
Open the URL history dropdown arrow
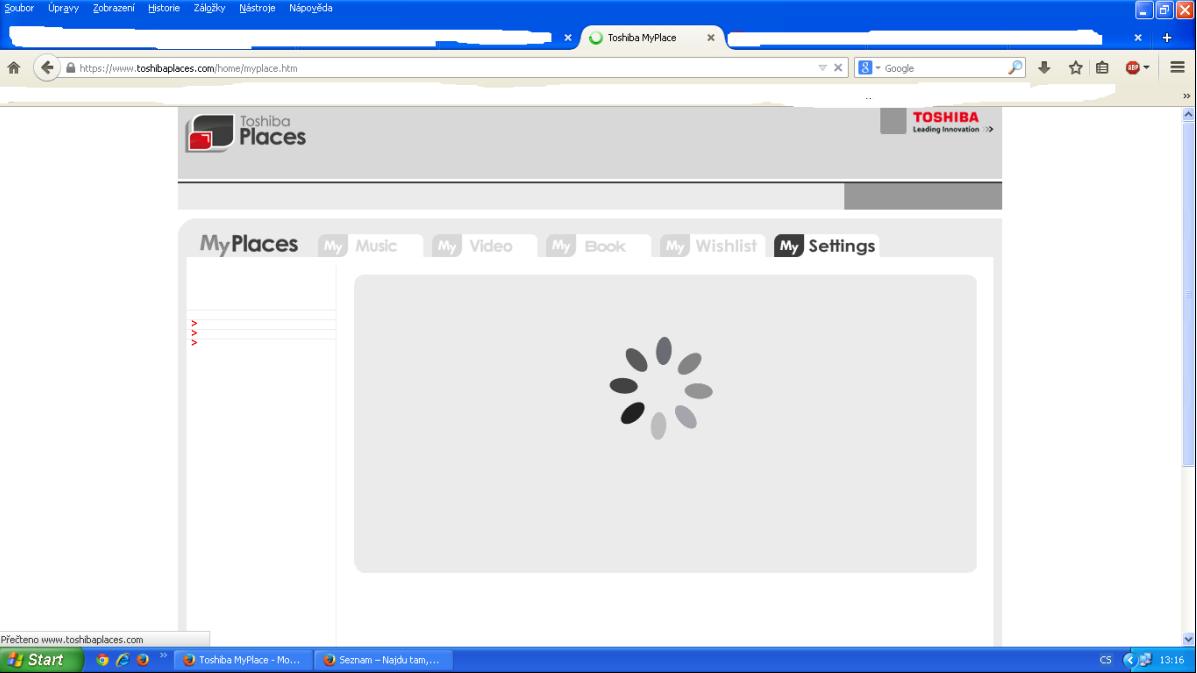pyautogui.click(x=822, y=68)
